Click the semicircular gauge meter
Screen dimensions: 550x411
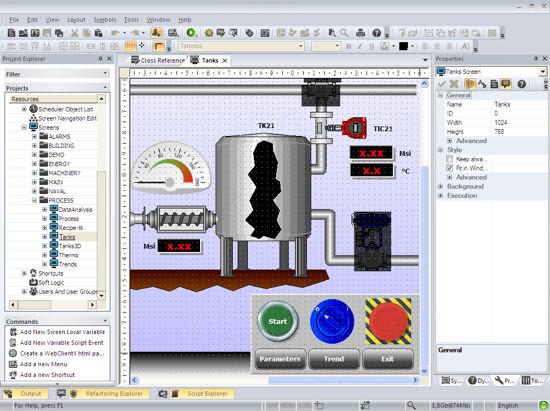coord(171,167)
